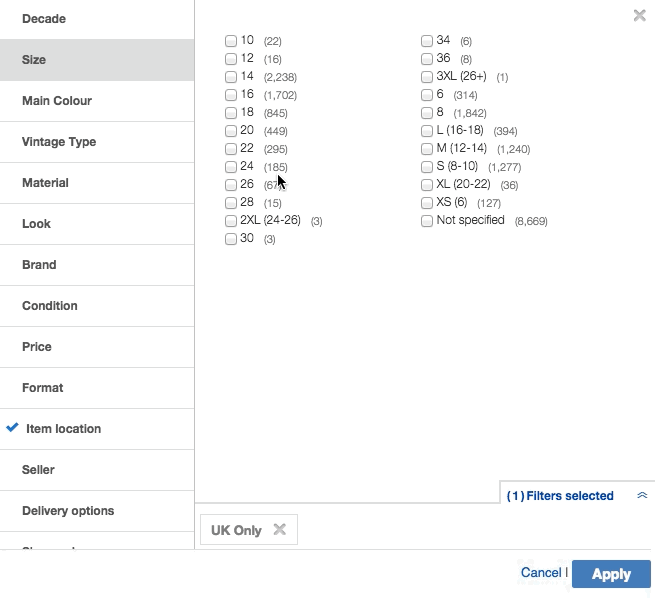Check the Not specified checkbox

pyautogui.click(x=427, y=220)
